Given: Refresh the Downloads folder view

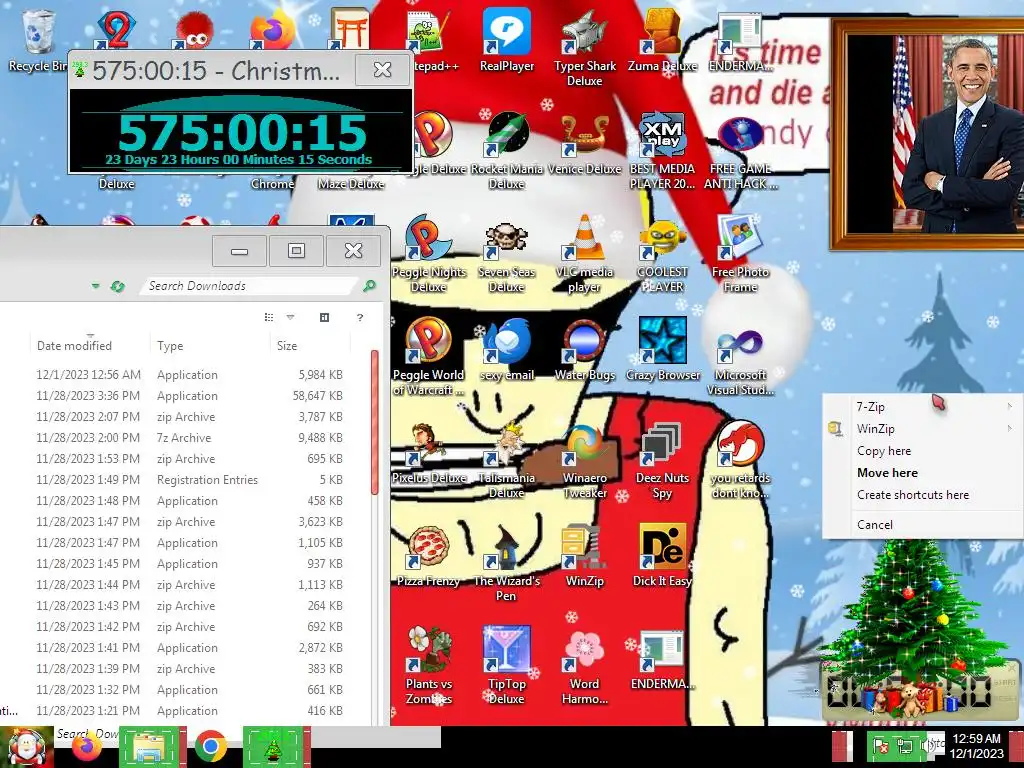Looking at the screenshot, I should tap(118, 286).
